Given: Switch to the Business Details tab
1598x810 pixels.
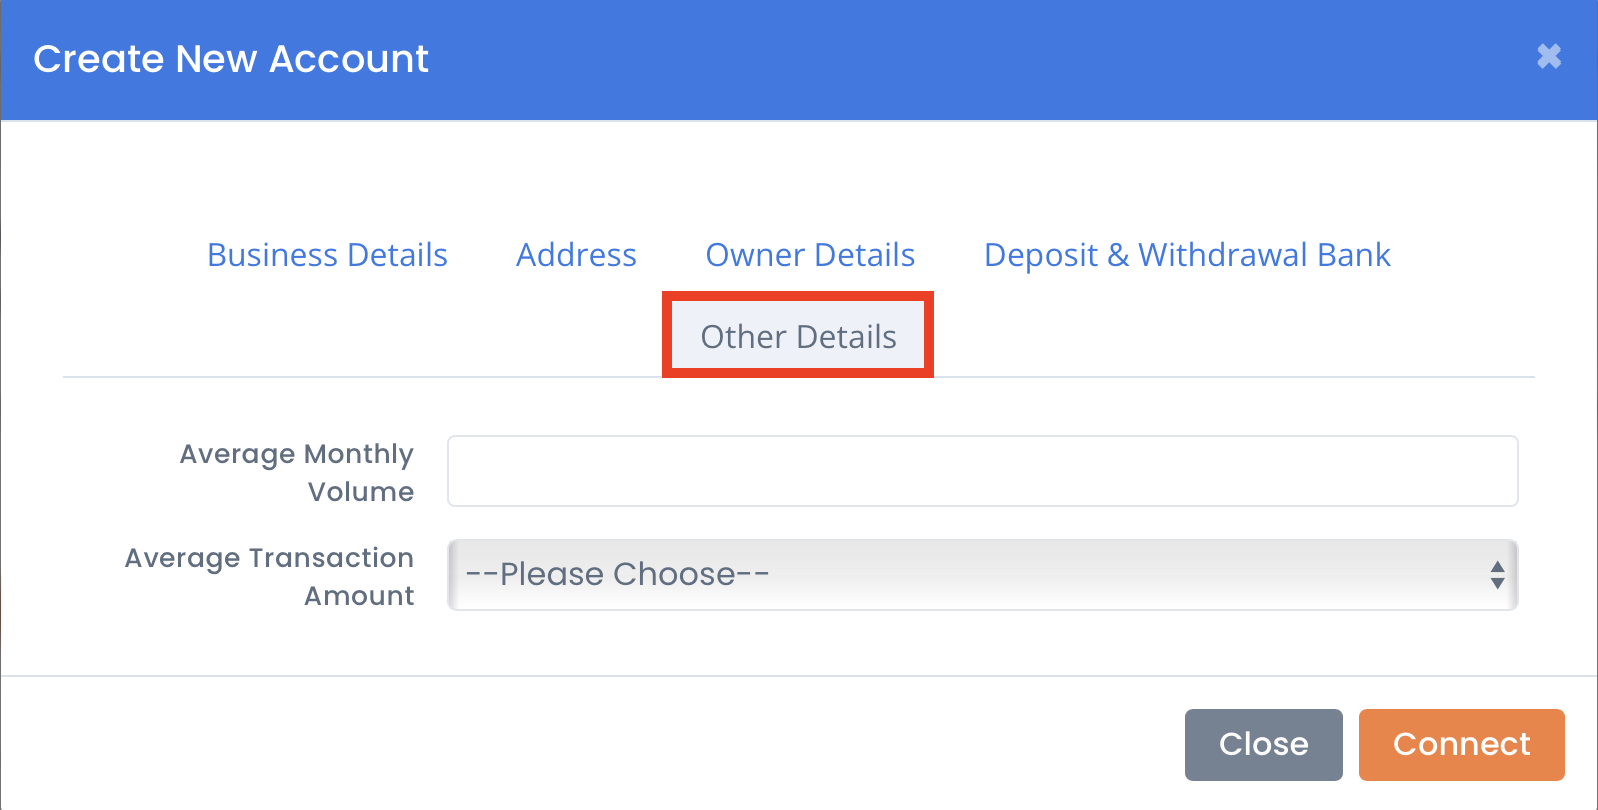Looking at the screenshot, I should click(x=327, y=255).
